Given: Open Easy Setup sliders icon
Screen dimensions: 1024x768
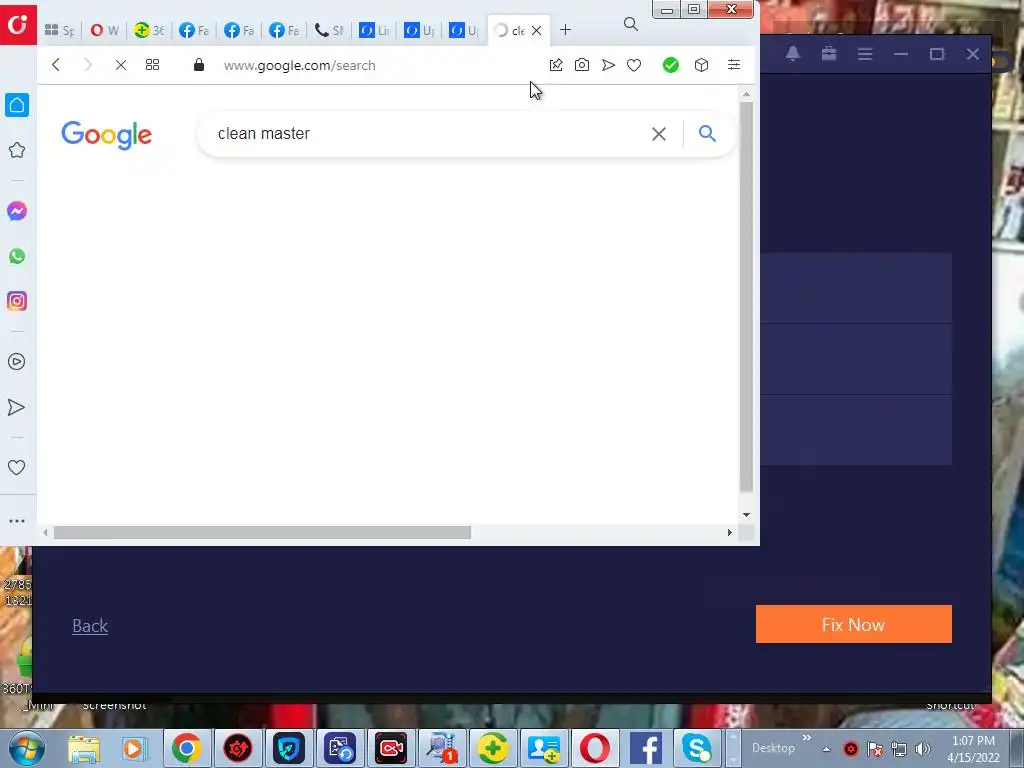Looking at the screenshot, I should pos(734,65).
